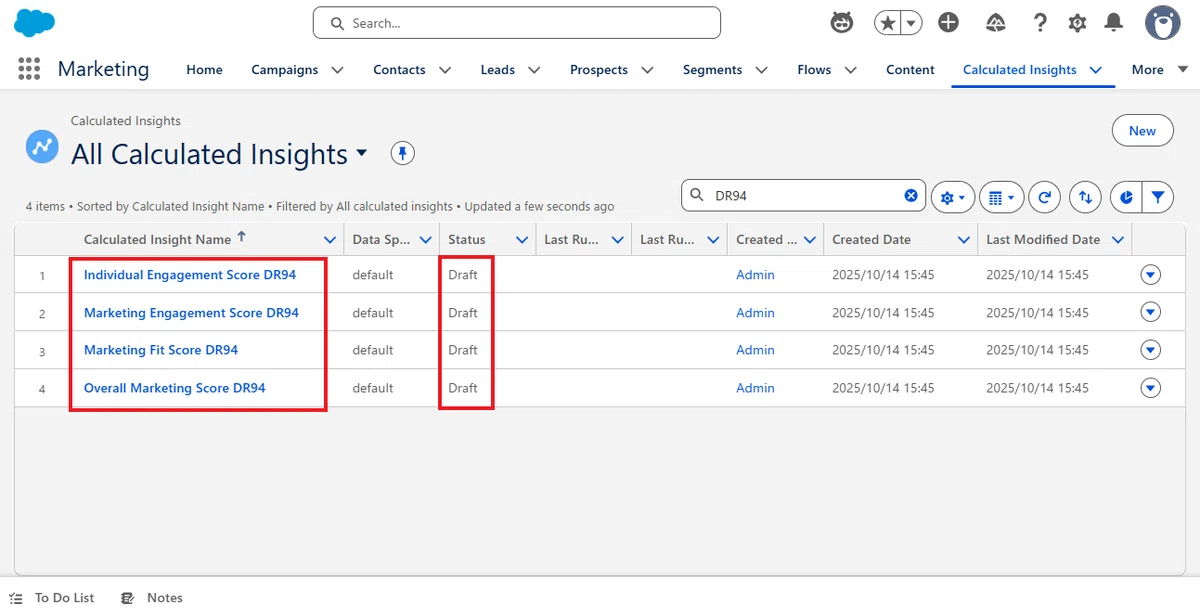
Task: Sort by the Created Date column header
Action: tap(871, 240)
